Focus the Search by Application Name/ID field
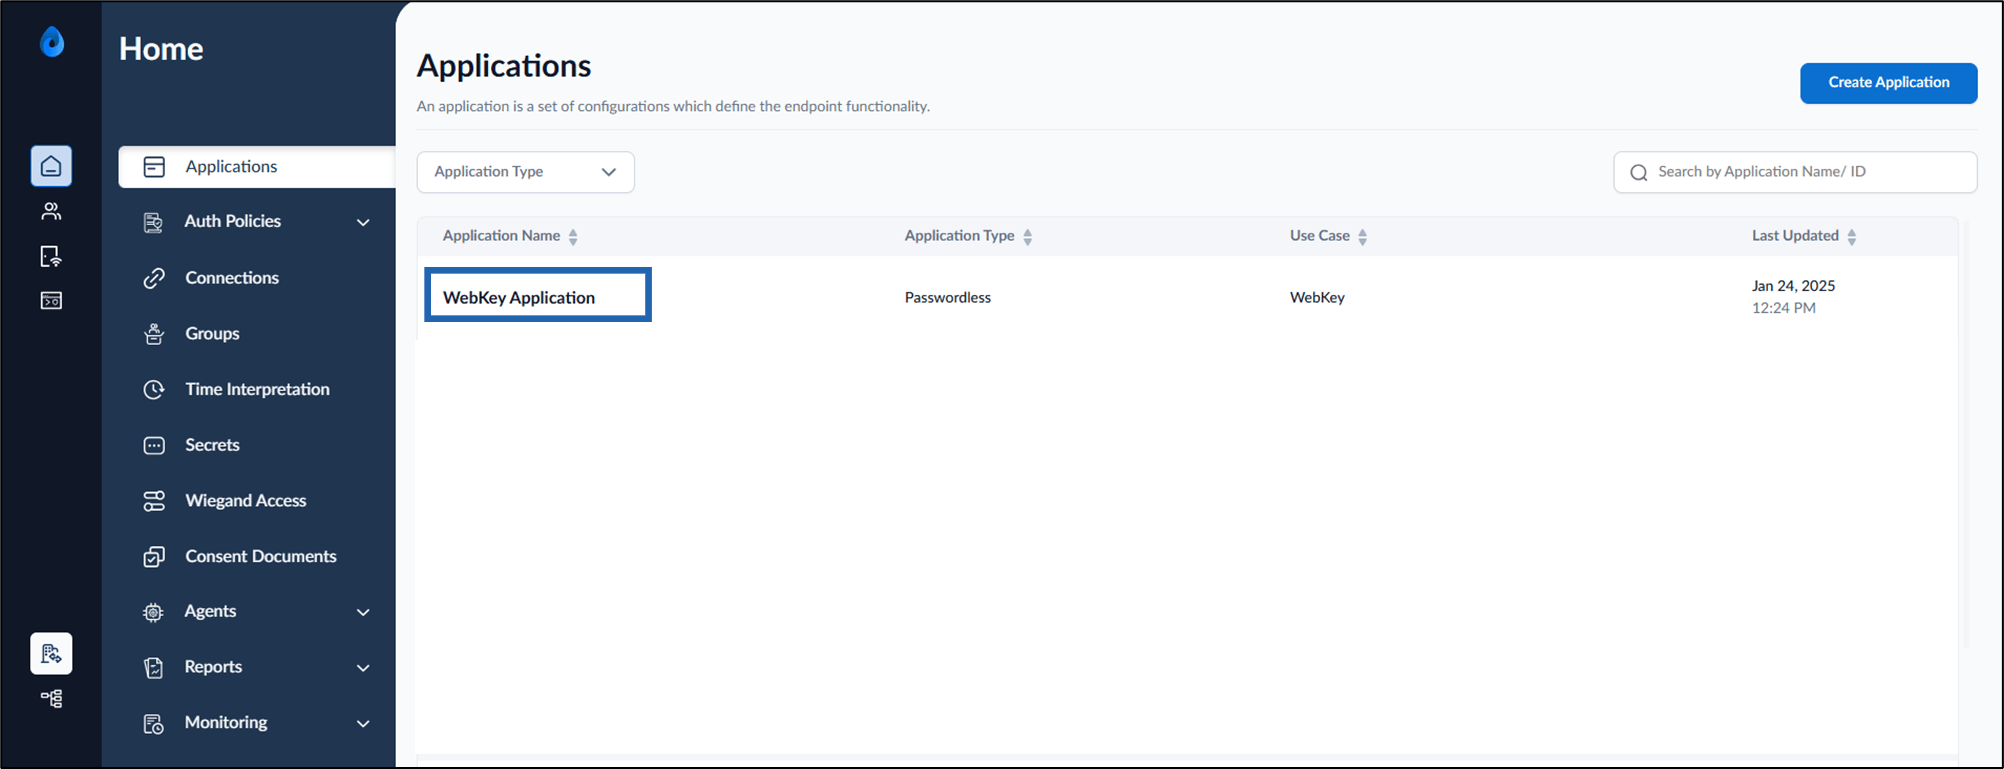Image resolution: width=2004 pixels, height=769 pixels. (x=1795, y=172)
